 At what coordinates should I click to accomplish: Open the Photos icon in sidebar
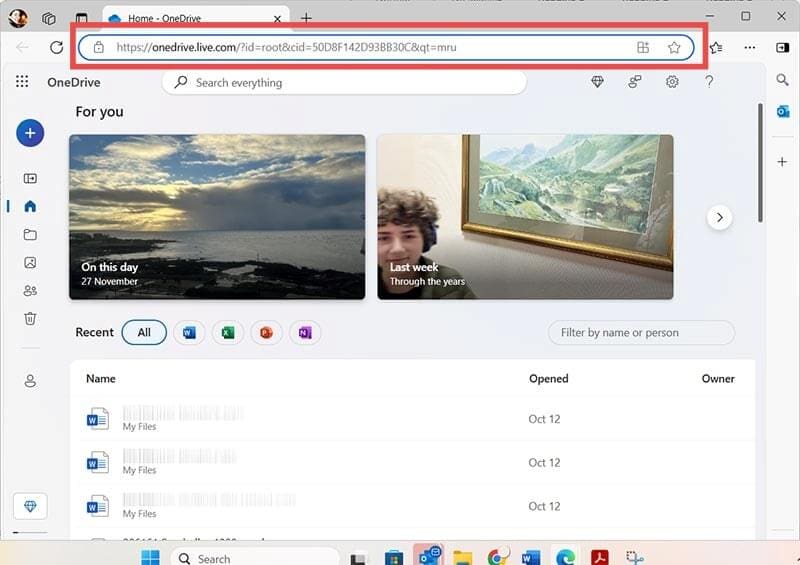tap(30, 263)
